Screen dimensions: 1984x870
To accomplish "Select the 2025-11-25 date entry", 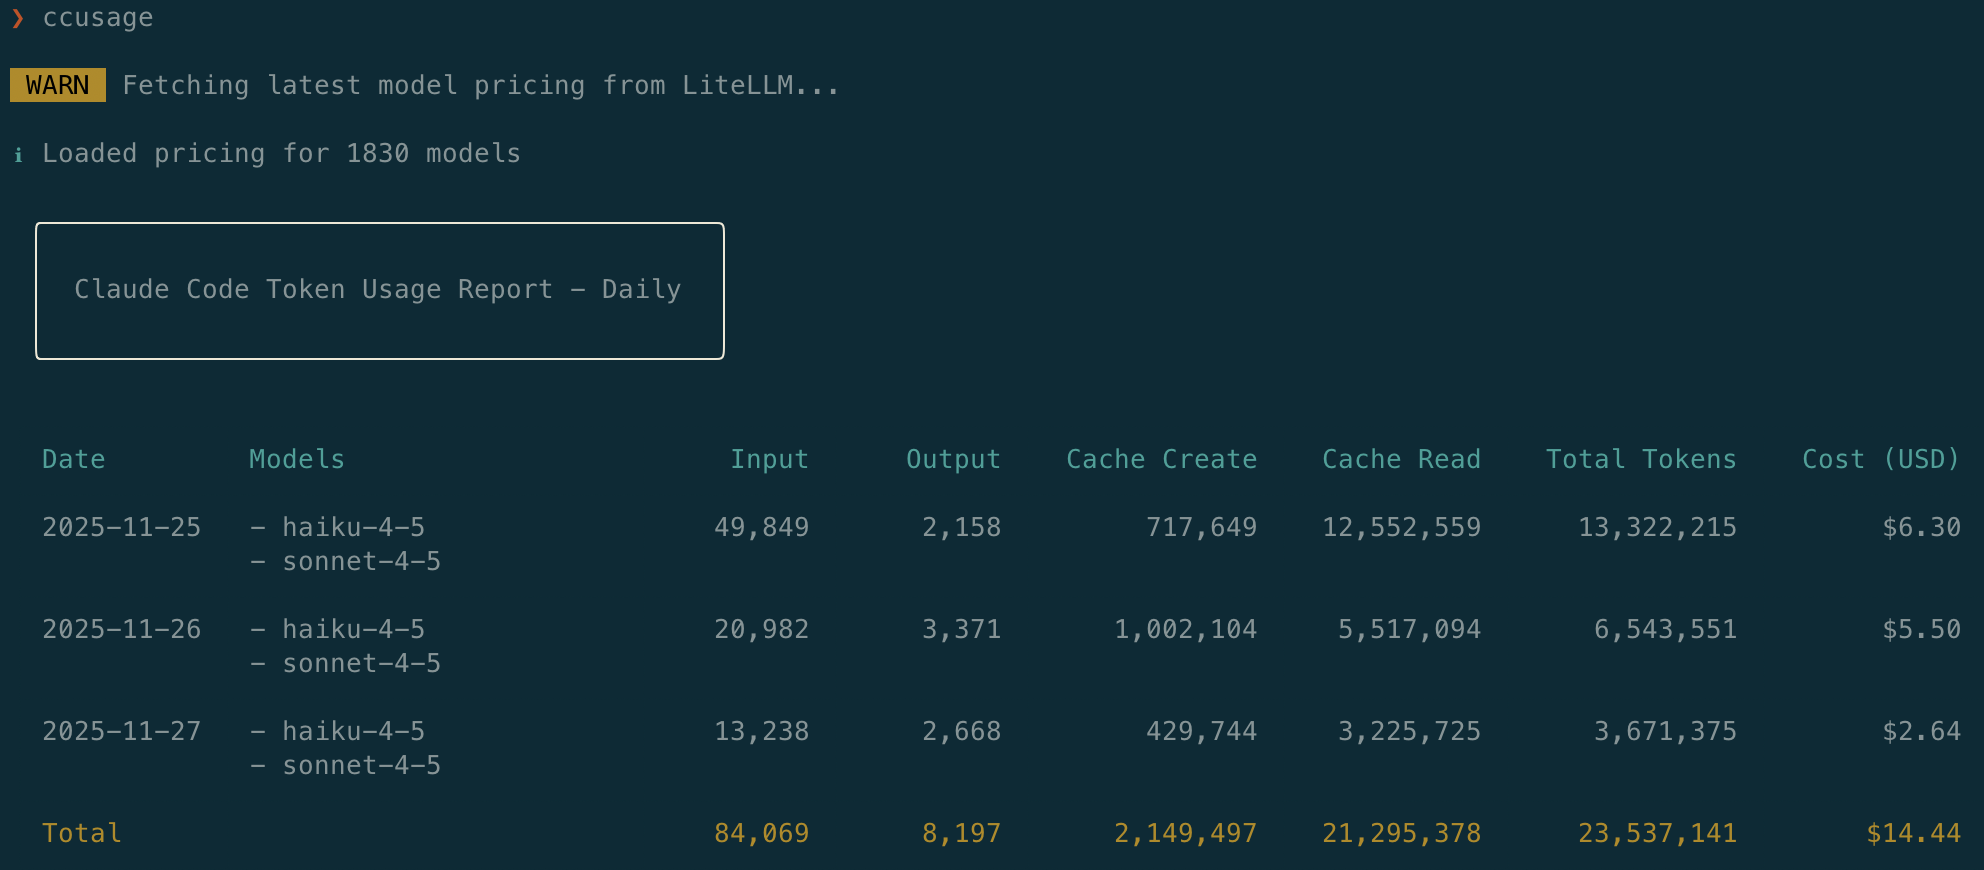I will tap(121, 527).
